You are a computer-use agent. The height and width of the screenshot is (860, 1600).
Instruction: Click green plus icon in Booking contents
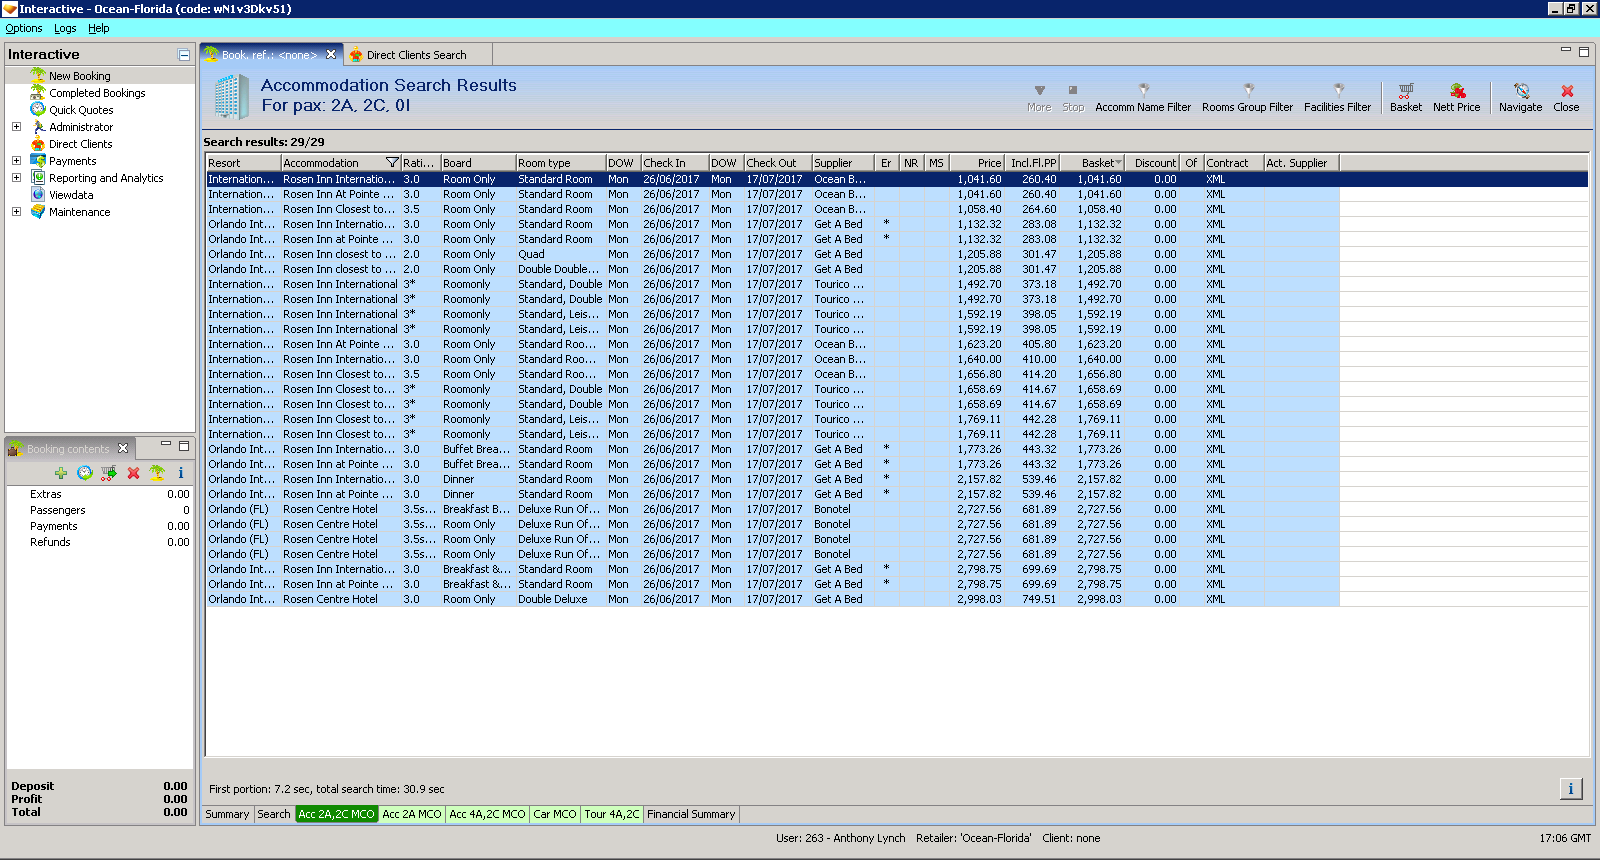point(61,473)
